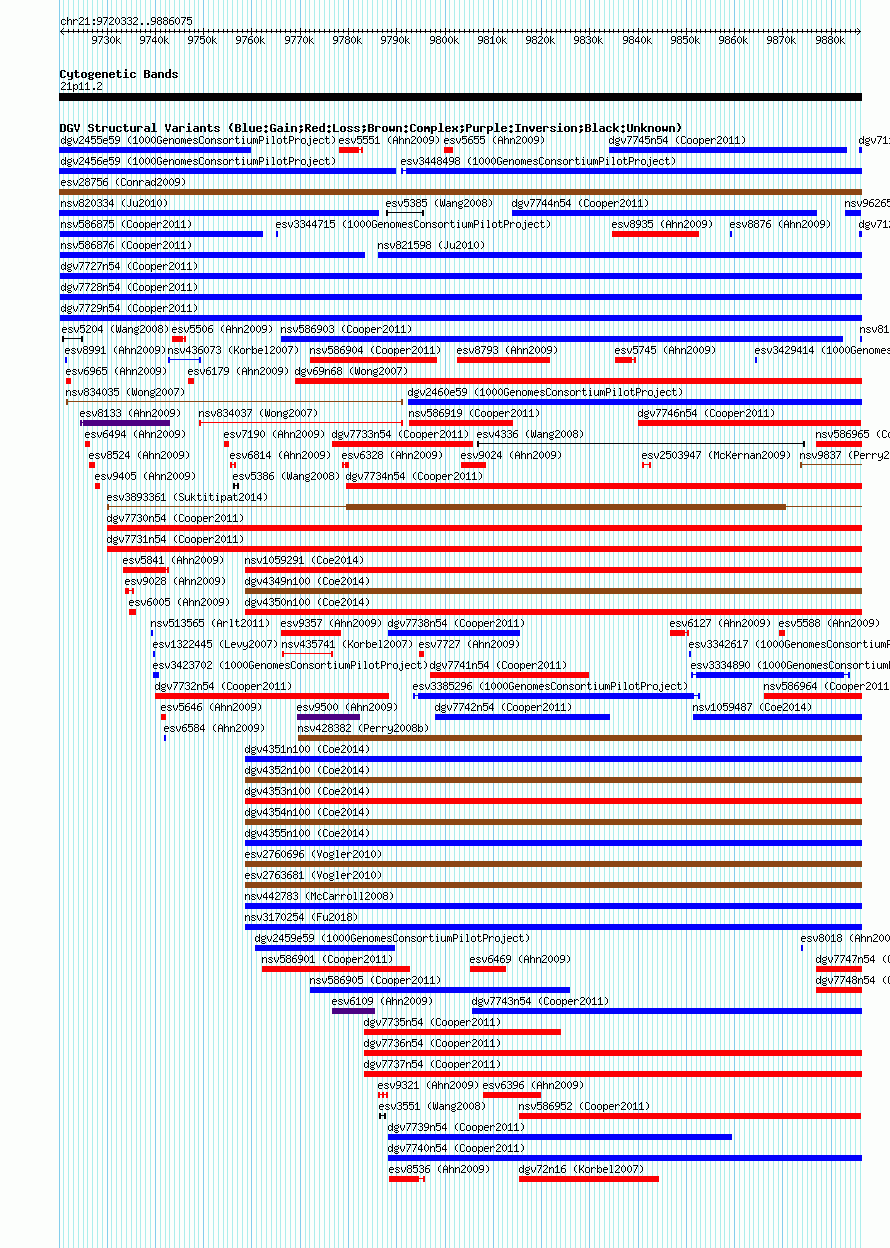Select the esv4336 (Wang2008) label
This screenshot has width=890, height=1248.
coord(530,434)
